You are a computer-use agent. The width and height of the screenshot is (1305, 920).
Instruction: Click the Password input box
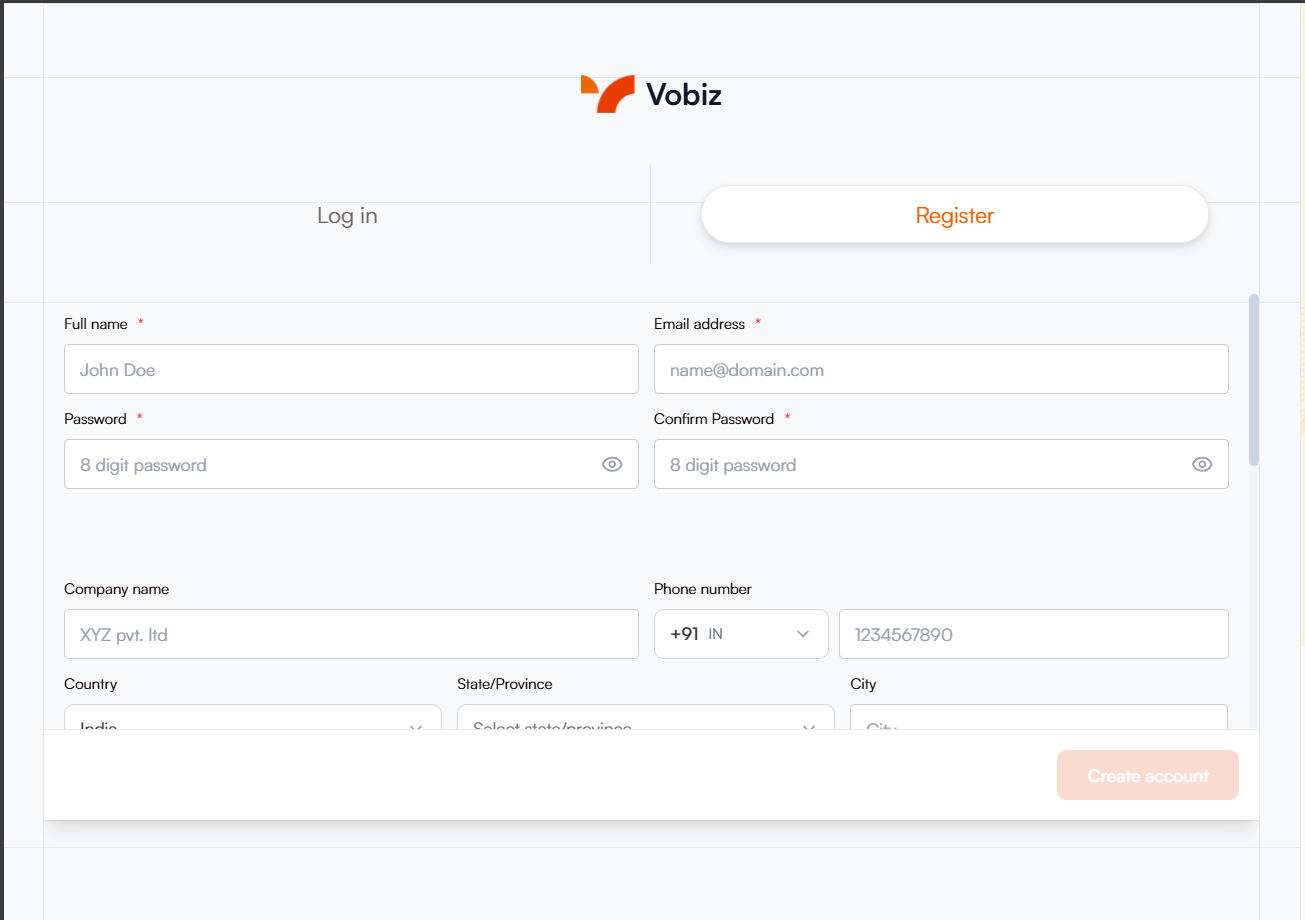click(330, 464)
